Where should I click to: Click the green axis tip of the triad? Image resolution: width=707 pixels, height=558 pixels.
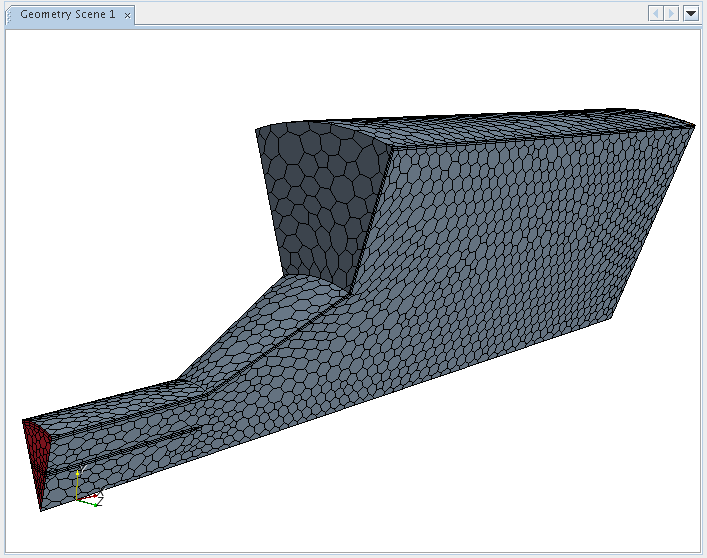96,503
